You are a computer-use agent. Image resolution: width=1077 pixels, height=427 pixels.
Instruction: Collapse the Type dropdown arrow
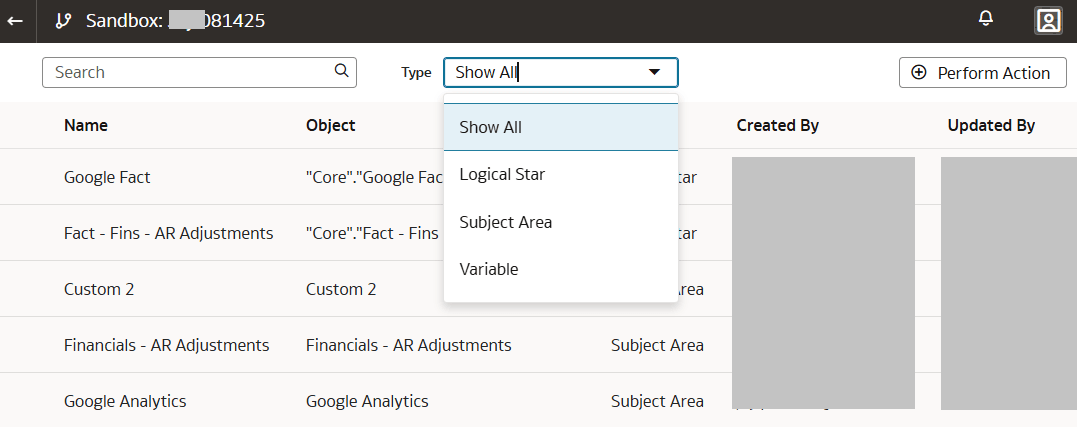point(655,72)
